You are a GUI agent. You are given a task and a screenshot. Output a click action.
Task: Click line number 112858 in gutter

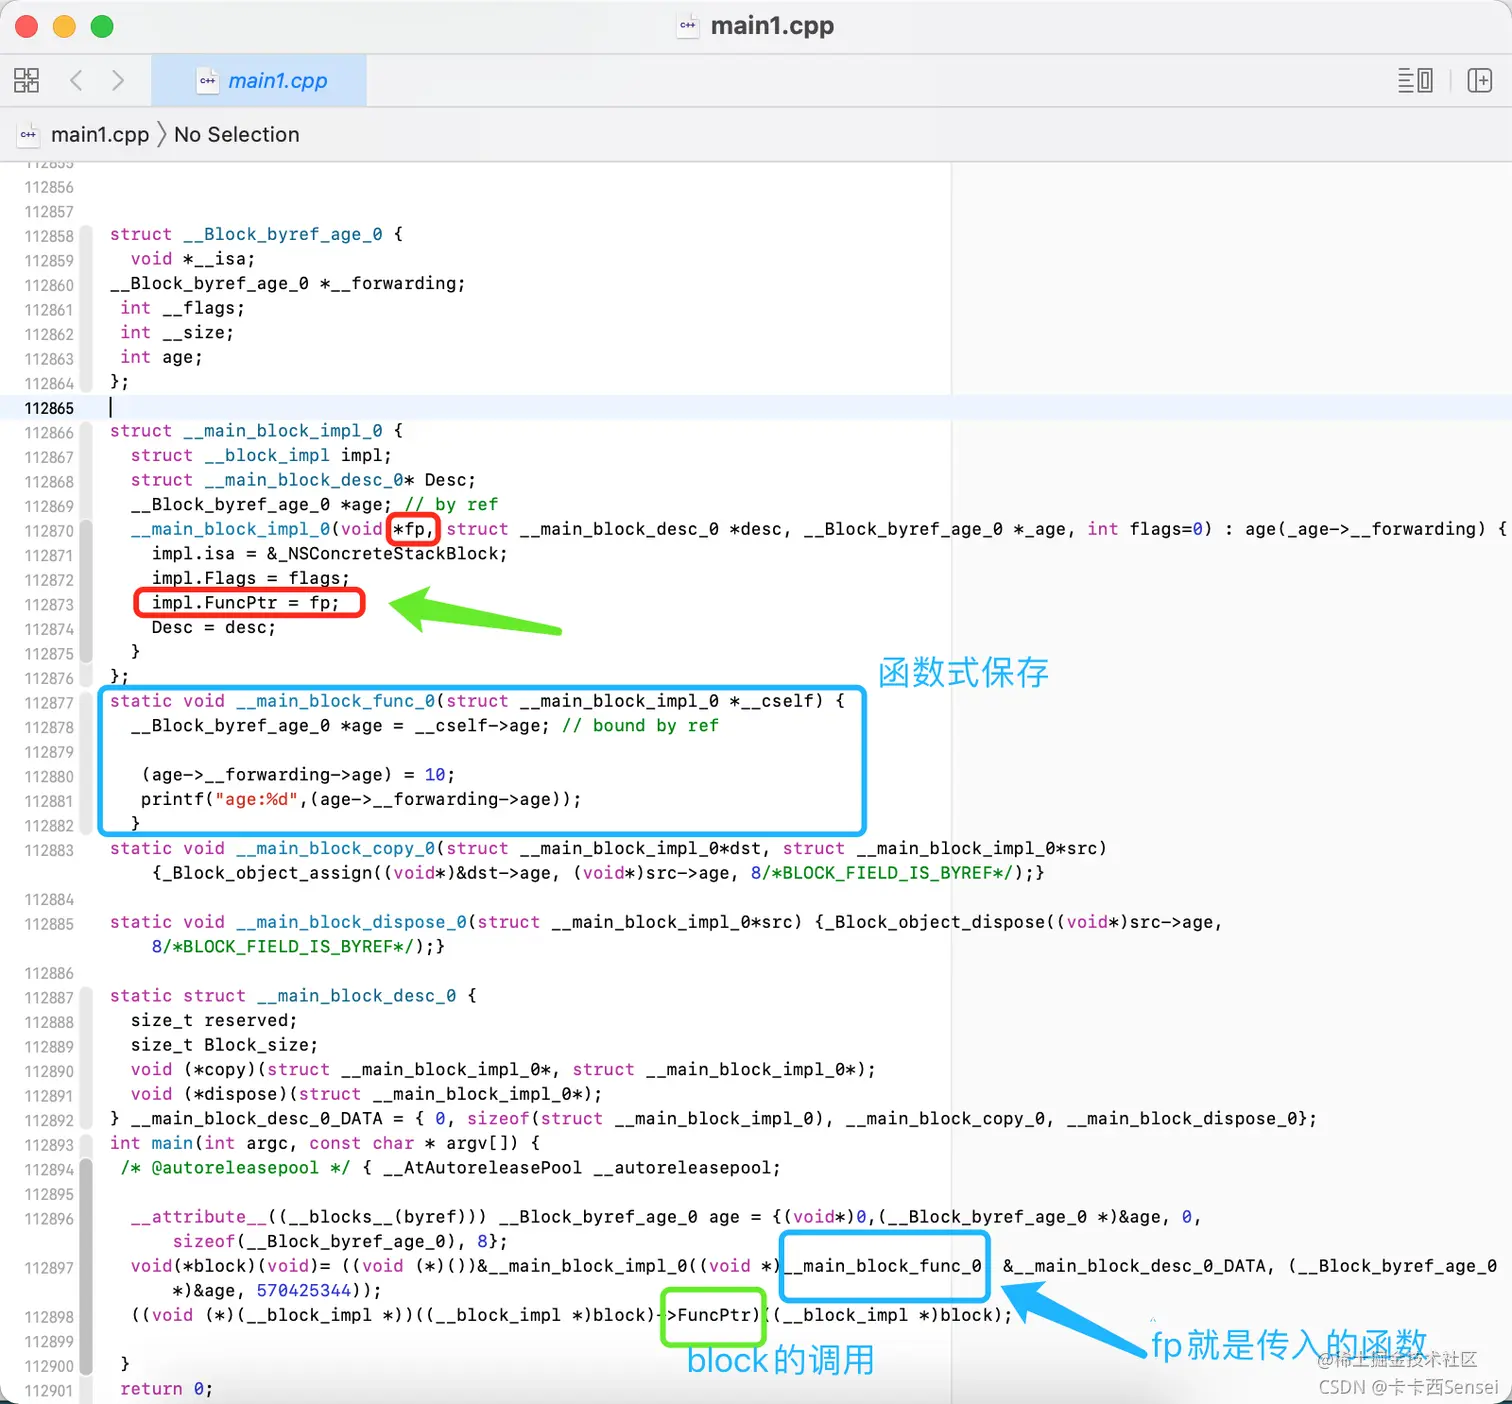coord(49,236)
